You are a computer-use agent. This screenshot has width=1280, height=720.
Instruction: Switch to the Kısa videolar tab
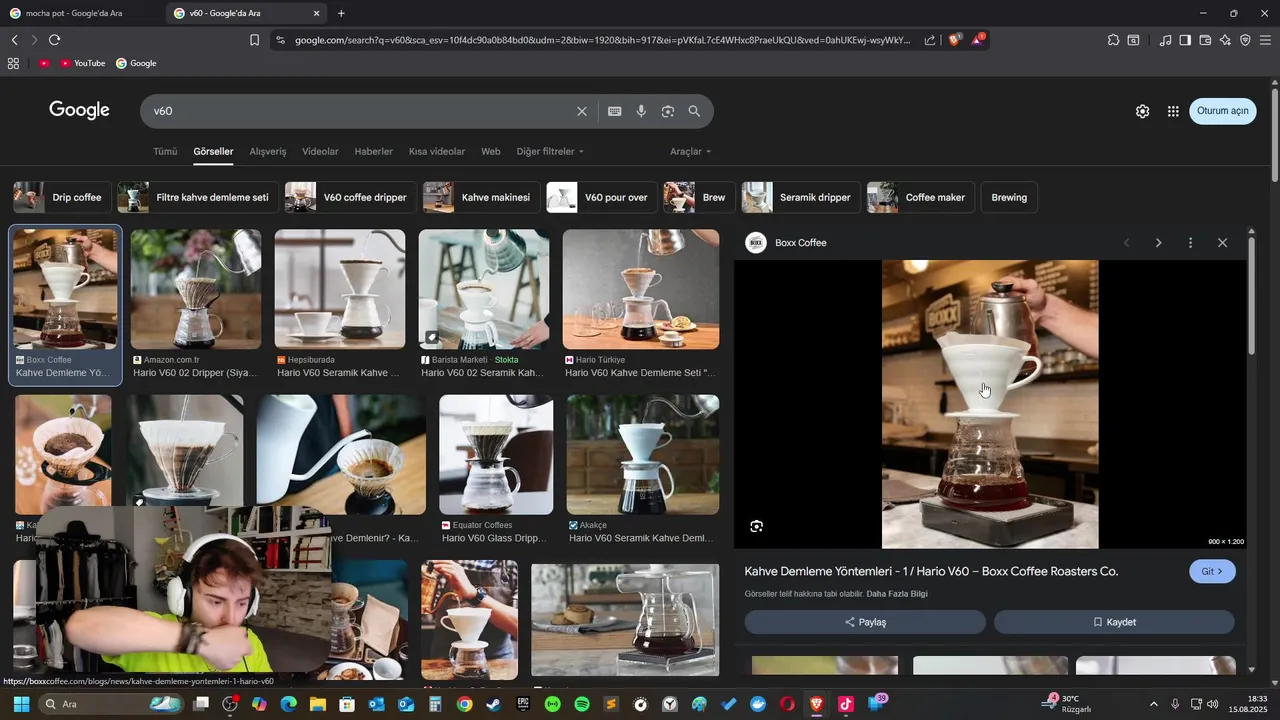tap(437, 151)
